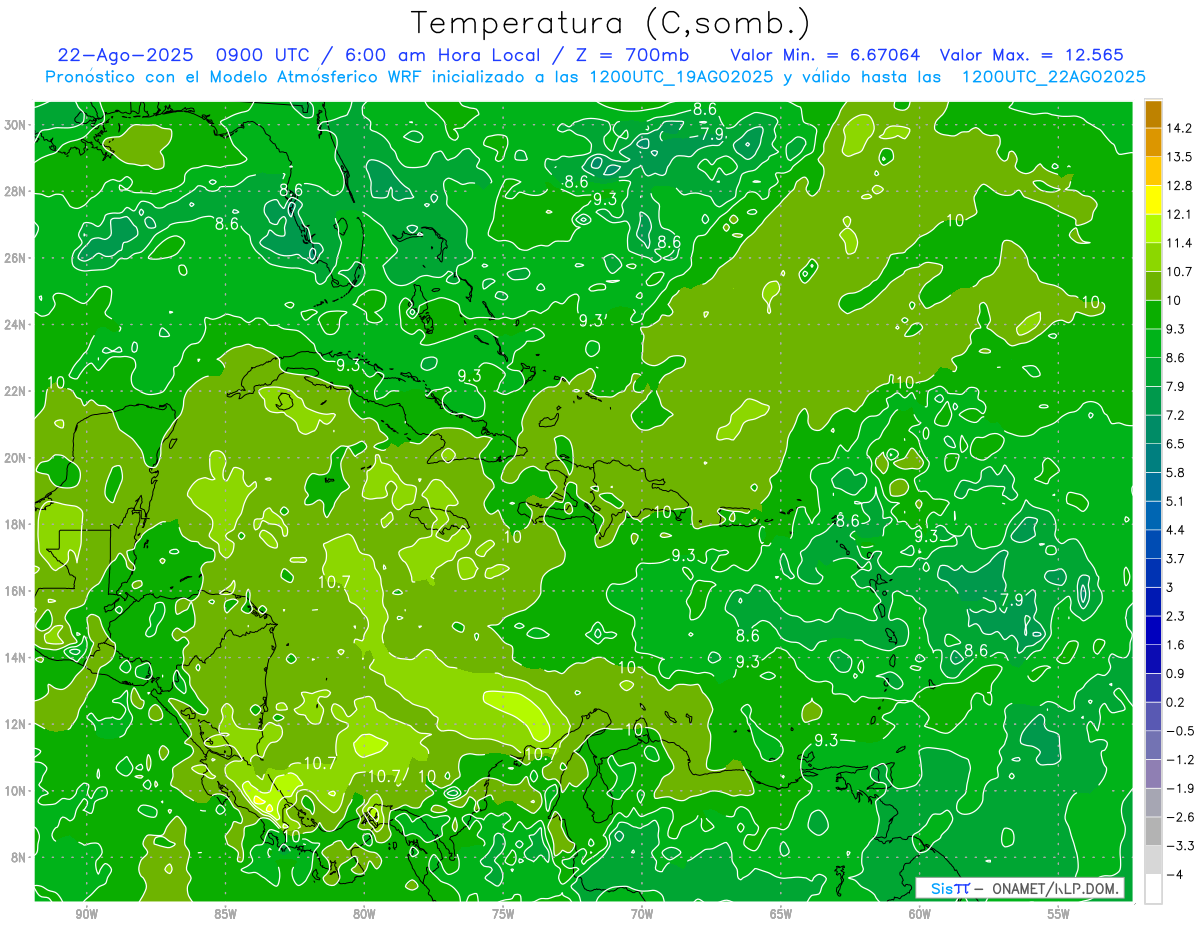Image resolution: width=1200 pixels, height=927 pixels.
Task: Select the '1200UTC_22AGO2025' valid-until time
Action: [1052, 77]
